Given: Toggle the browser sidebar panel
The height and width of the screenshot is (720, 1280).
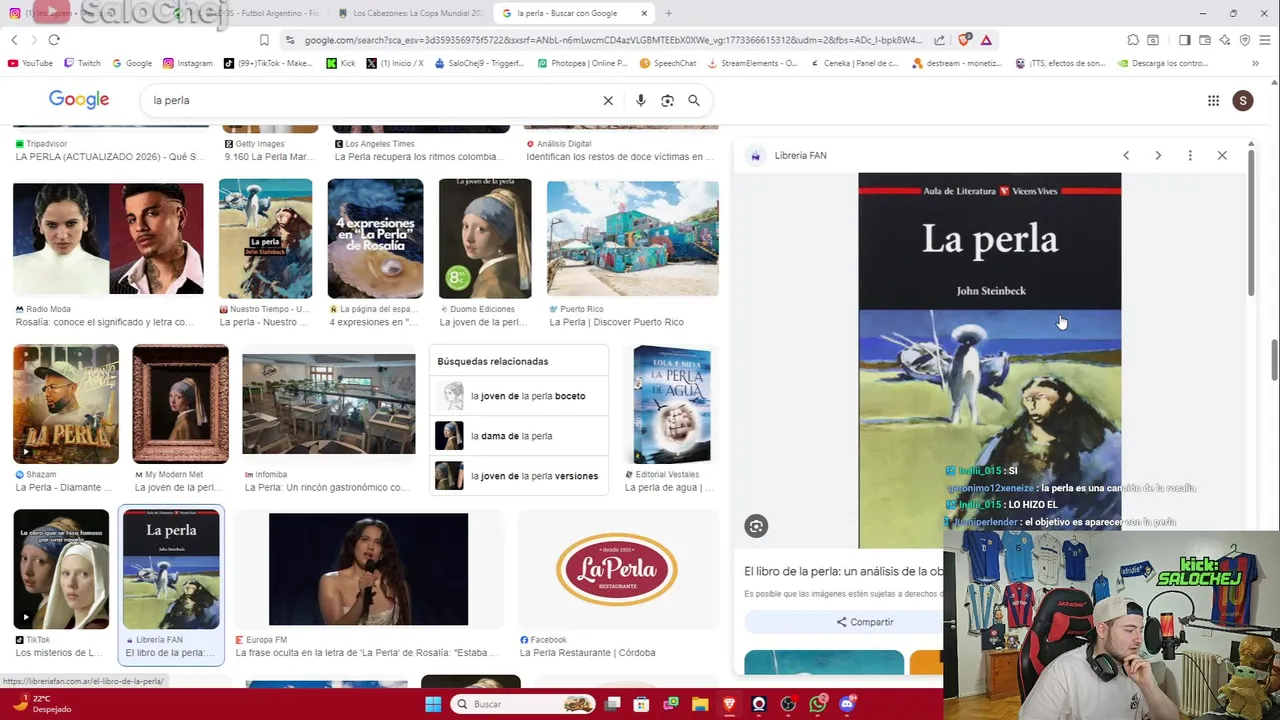Looking at the screenshot, I should click(1184, 40).
